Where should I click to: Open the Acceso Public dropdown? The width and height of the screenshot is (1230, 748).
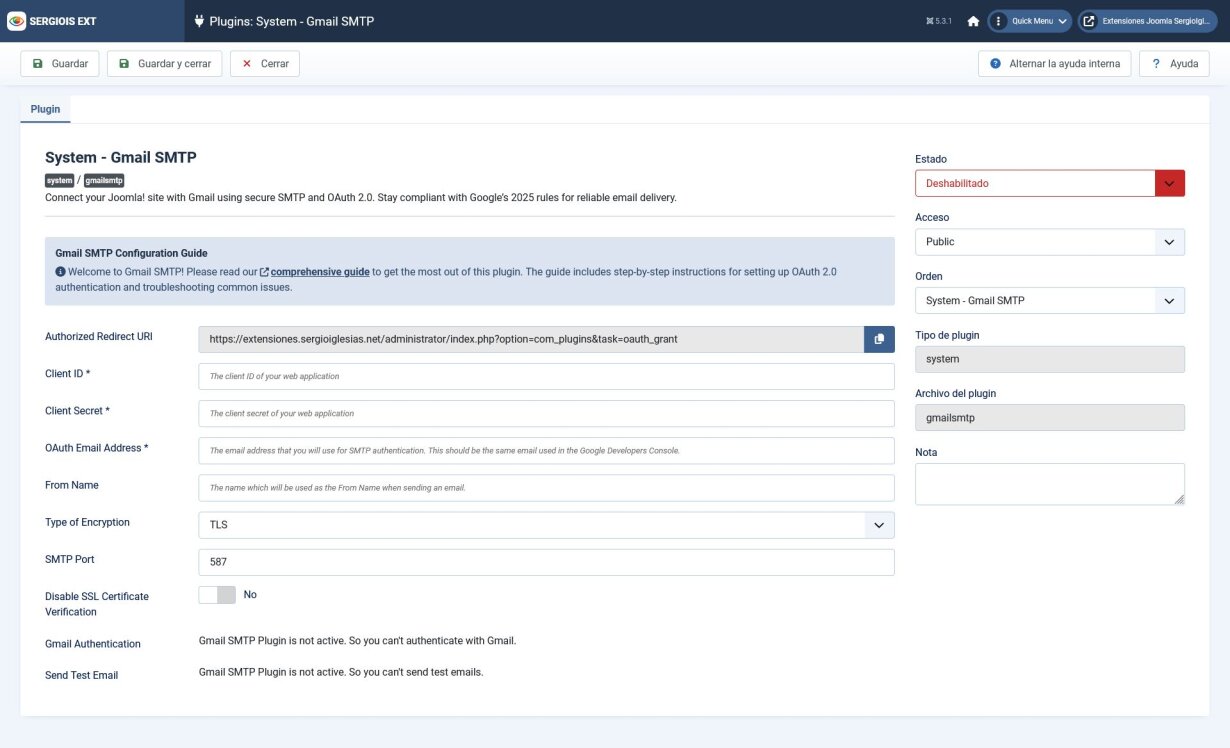1050,242
